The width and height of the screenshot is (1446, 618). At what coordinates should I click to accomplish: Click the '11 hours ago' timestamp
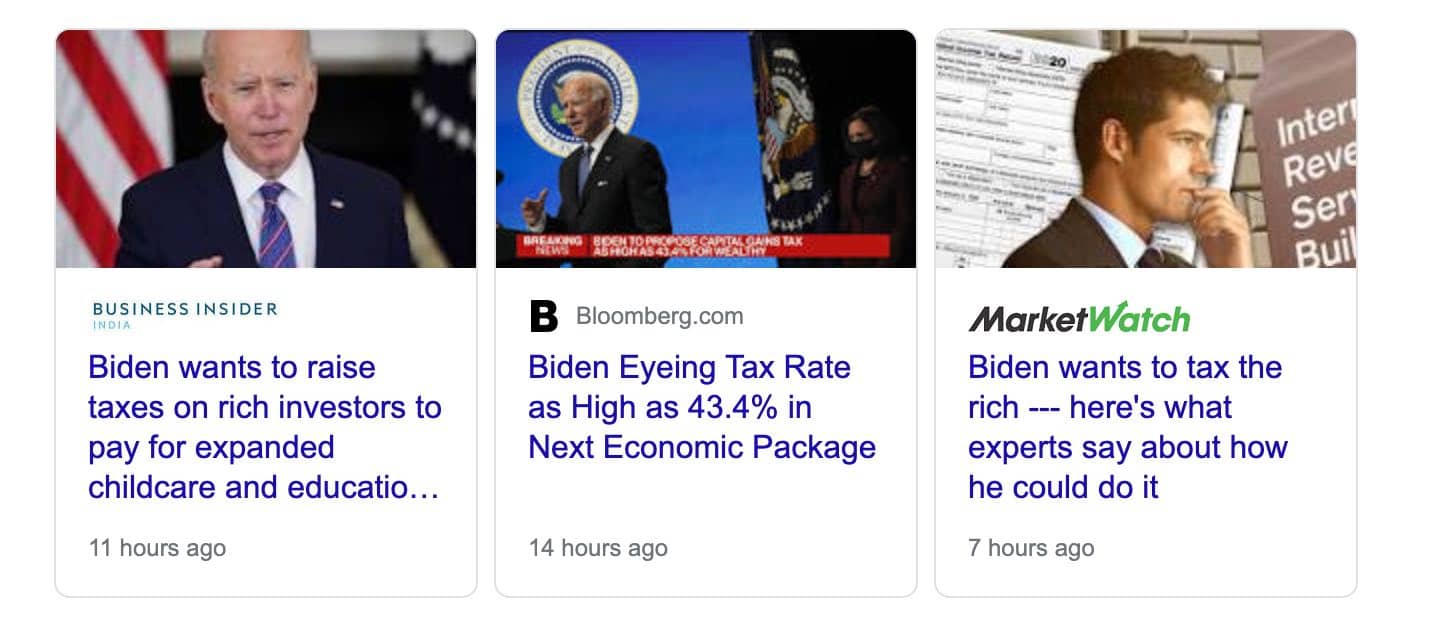pos(157,548)
